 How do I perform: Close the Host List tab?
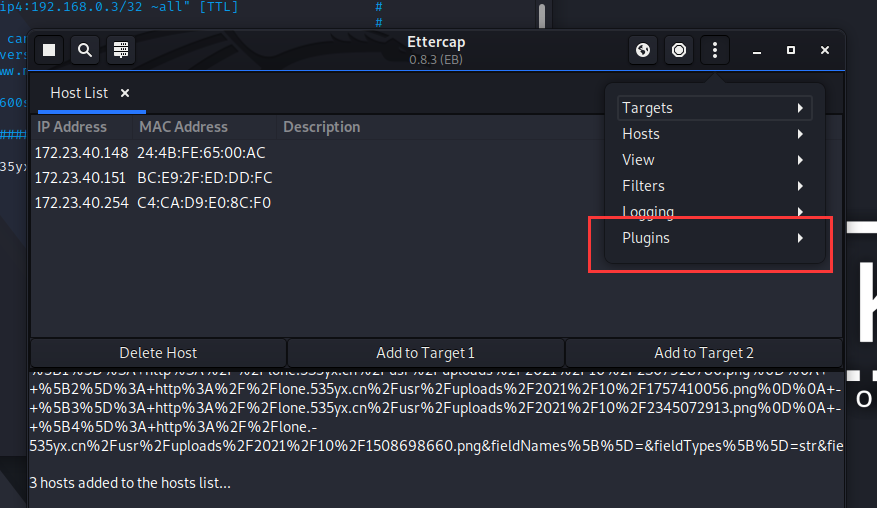[125, 93]
